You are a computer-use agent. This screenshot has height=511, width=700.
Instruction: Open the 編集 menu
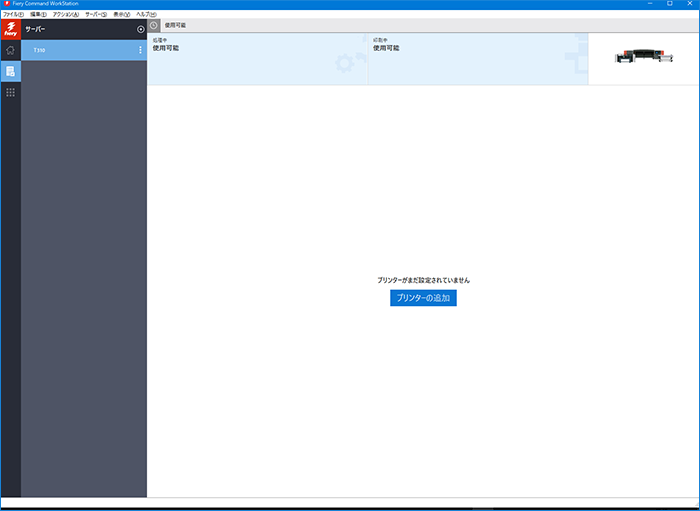click(x=38, y=14)
